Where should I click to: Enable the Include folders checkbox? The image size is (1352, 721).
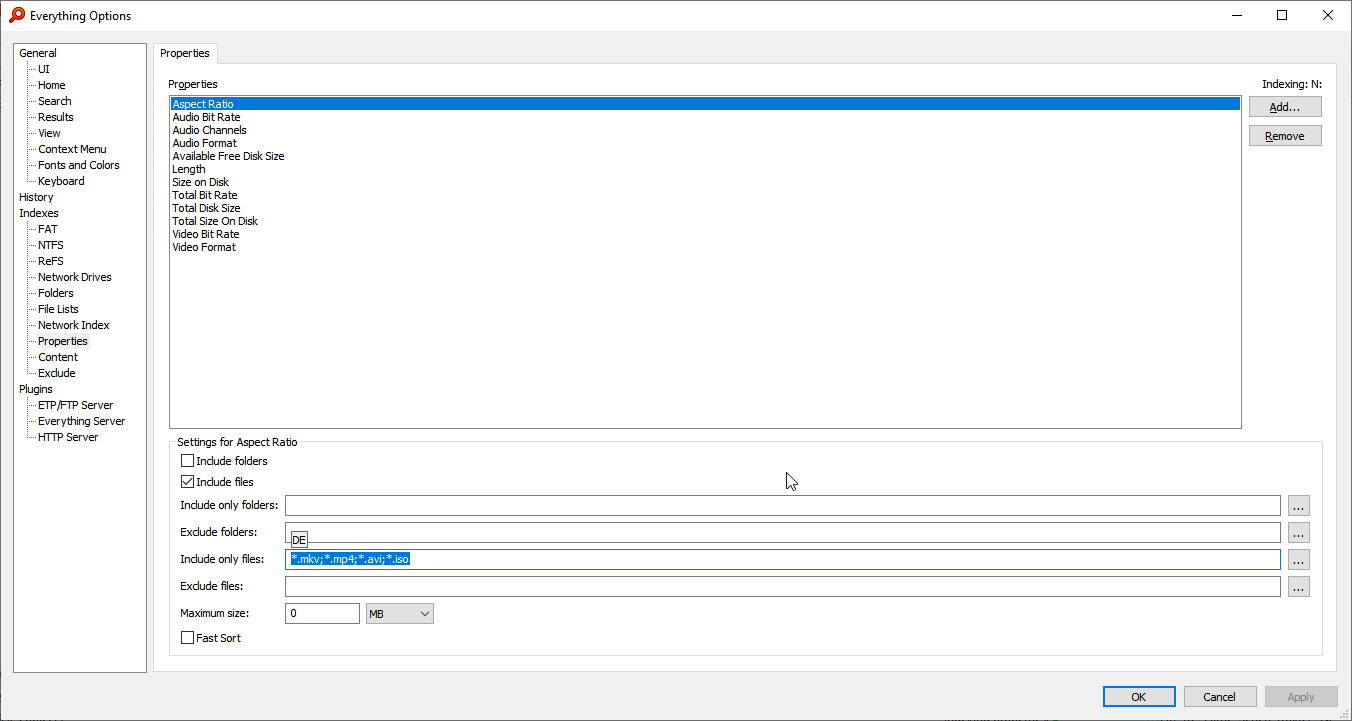187,461
